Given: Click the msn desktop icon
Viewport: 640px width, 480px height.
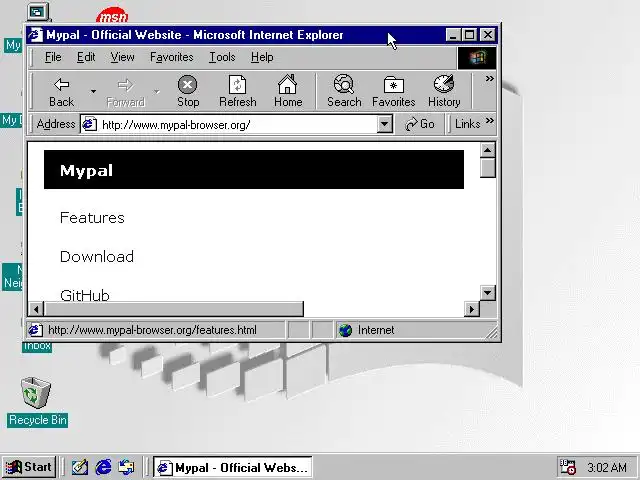Looking at the screenshot, I should [x=112, y=16].
